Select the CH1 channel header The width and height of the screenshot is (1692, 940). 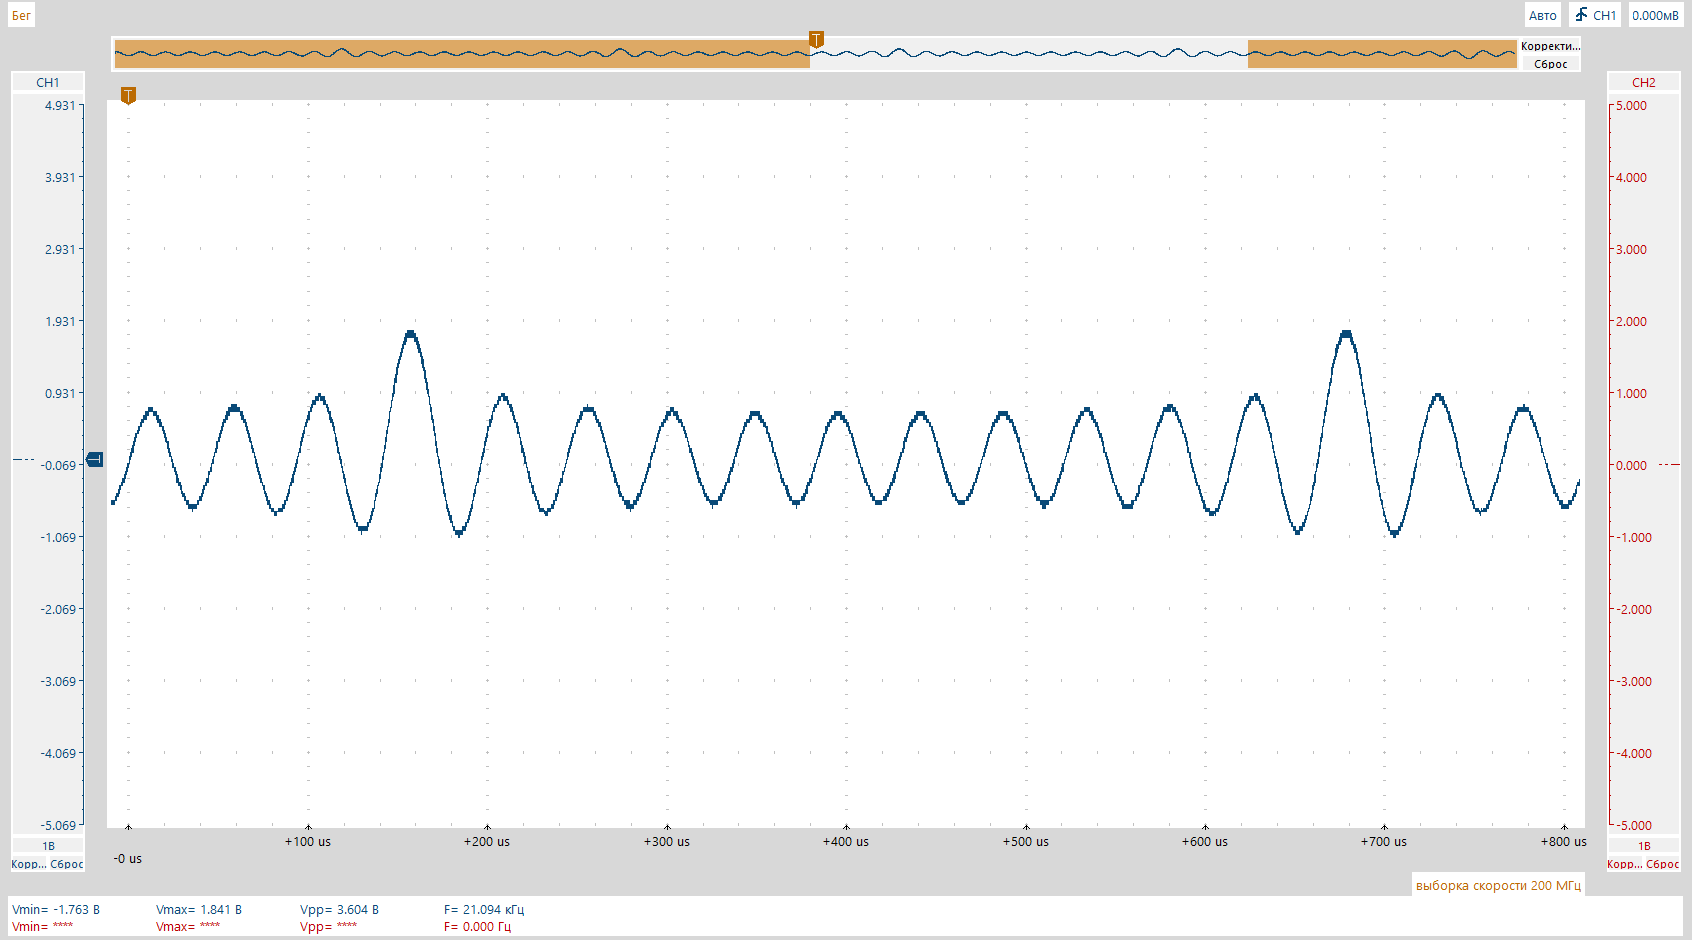coord(48,82)
